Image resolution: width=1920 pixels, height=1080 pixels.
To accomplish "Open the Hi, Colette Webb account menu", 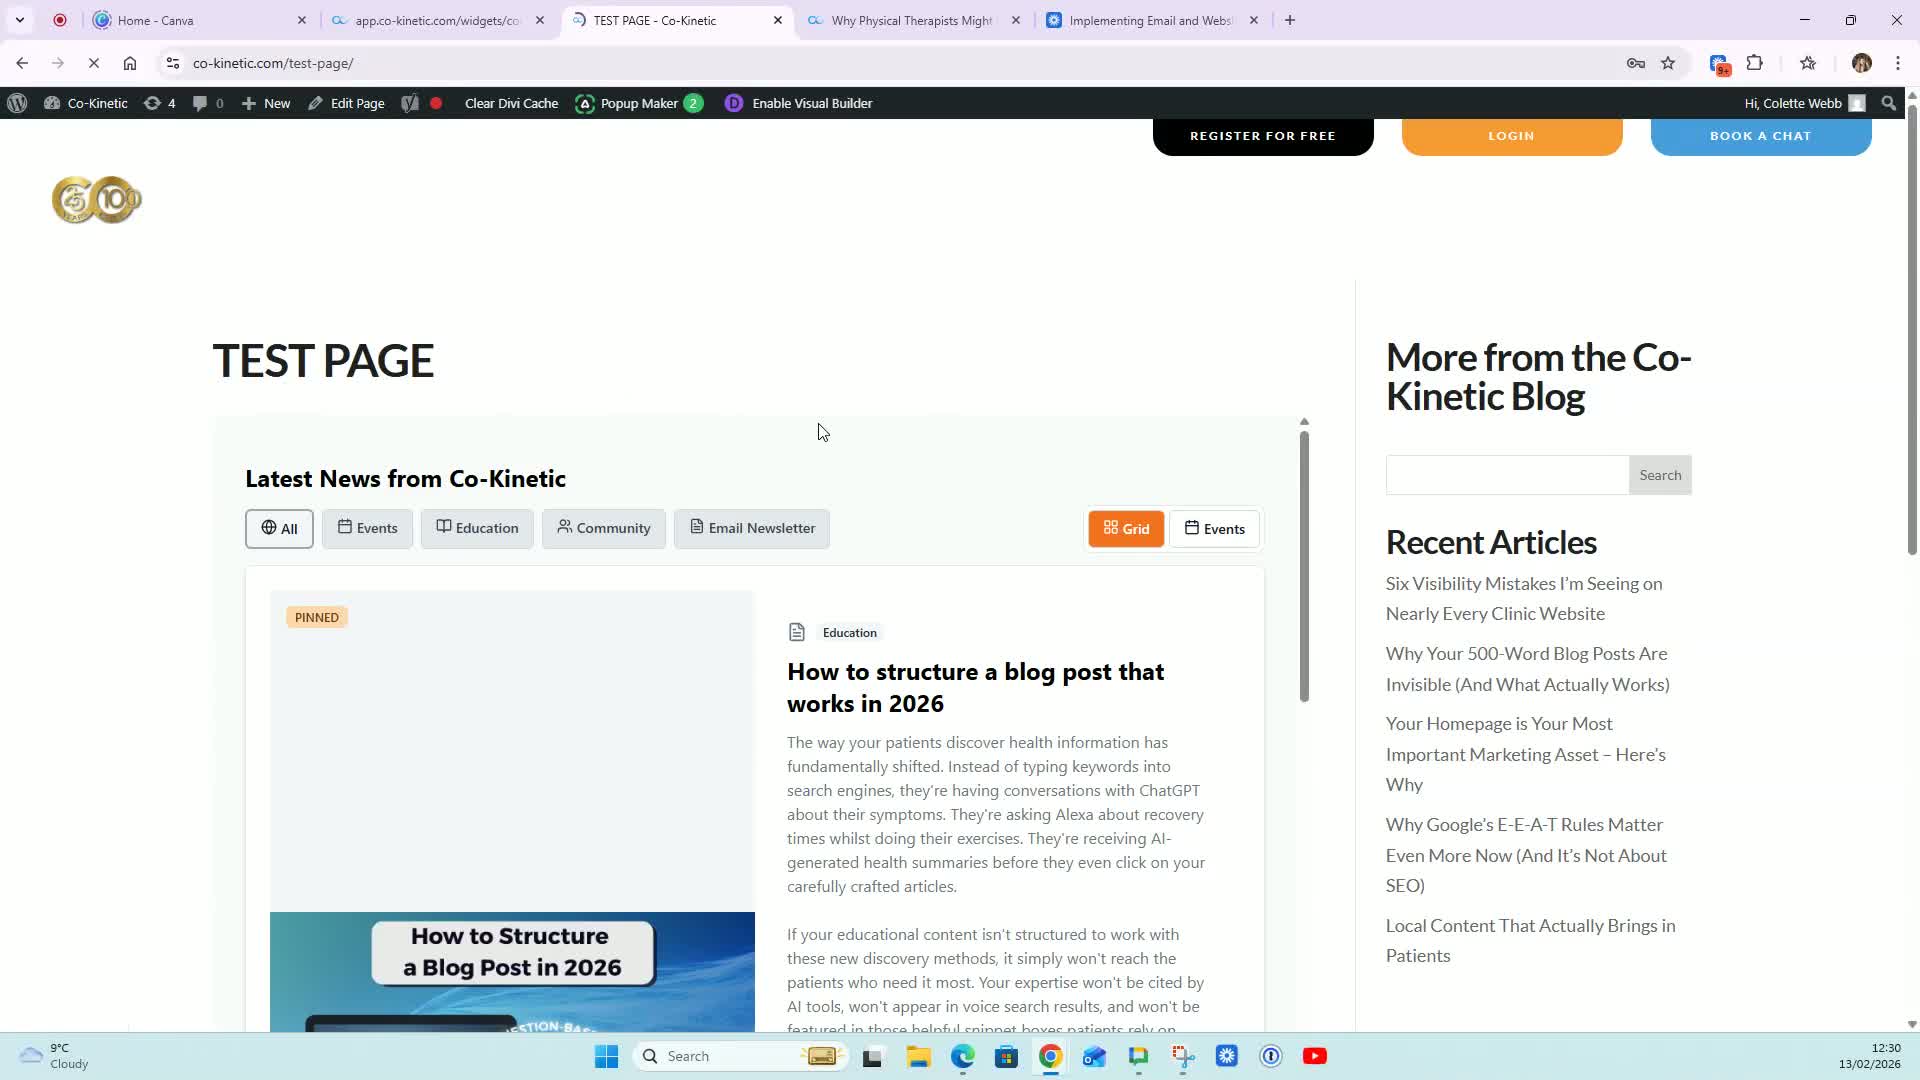I will point(1804,103).
